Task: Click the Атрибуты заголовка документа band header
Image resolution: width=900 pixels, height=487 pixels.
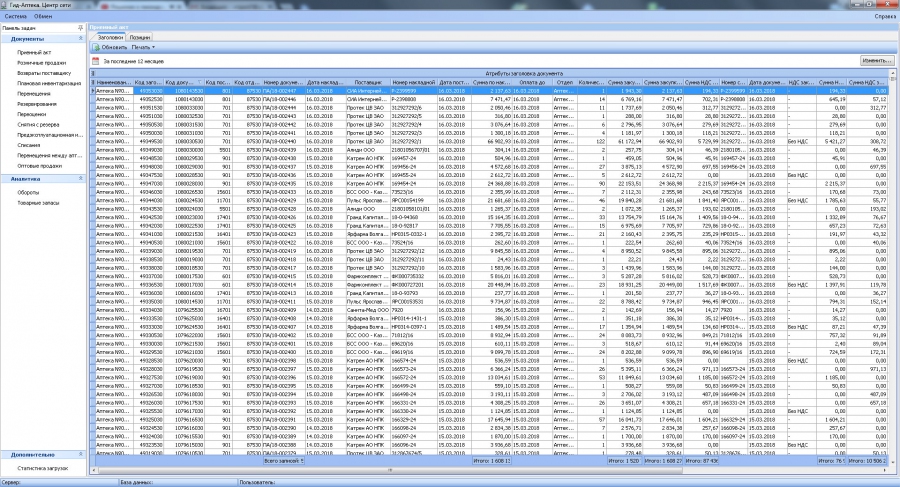Action: coord(524,74)
